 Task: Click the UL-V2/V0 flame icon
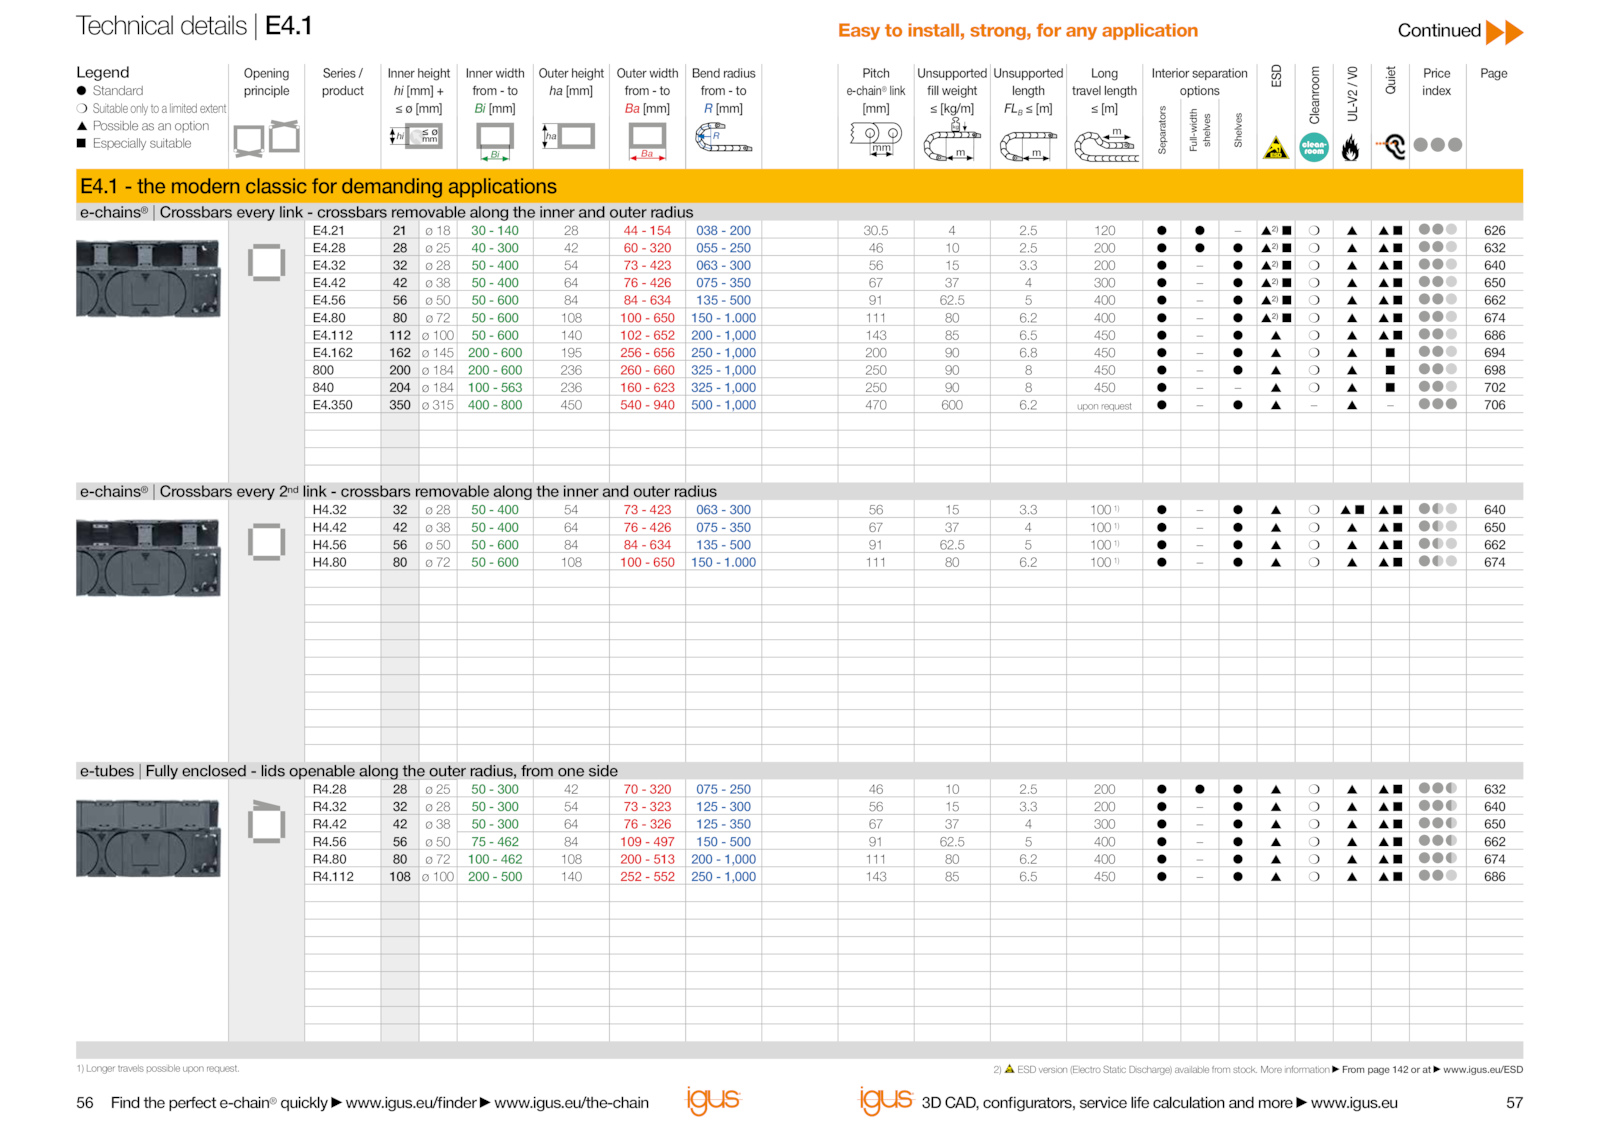pyautogui.click(x=1351, y=149)
